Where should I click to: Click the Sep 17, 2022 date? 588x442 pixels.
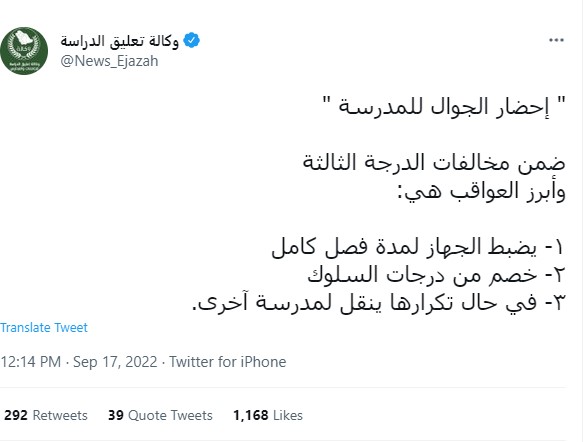click(115, 362)
